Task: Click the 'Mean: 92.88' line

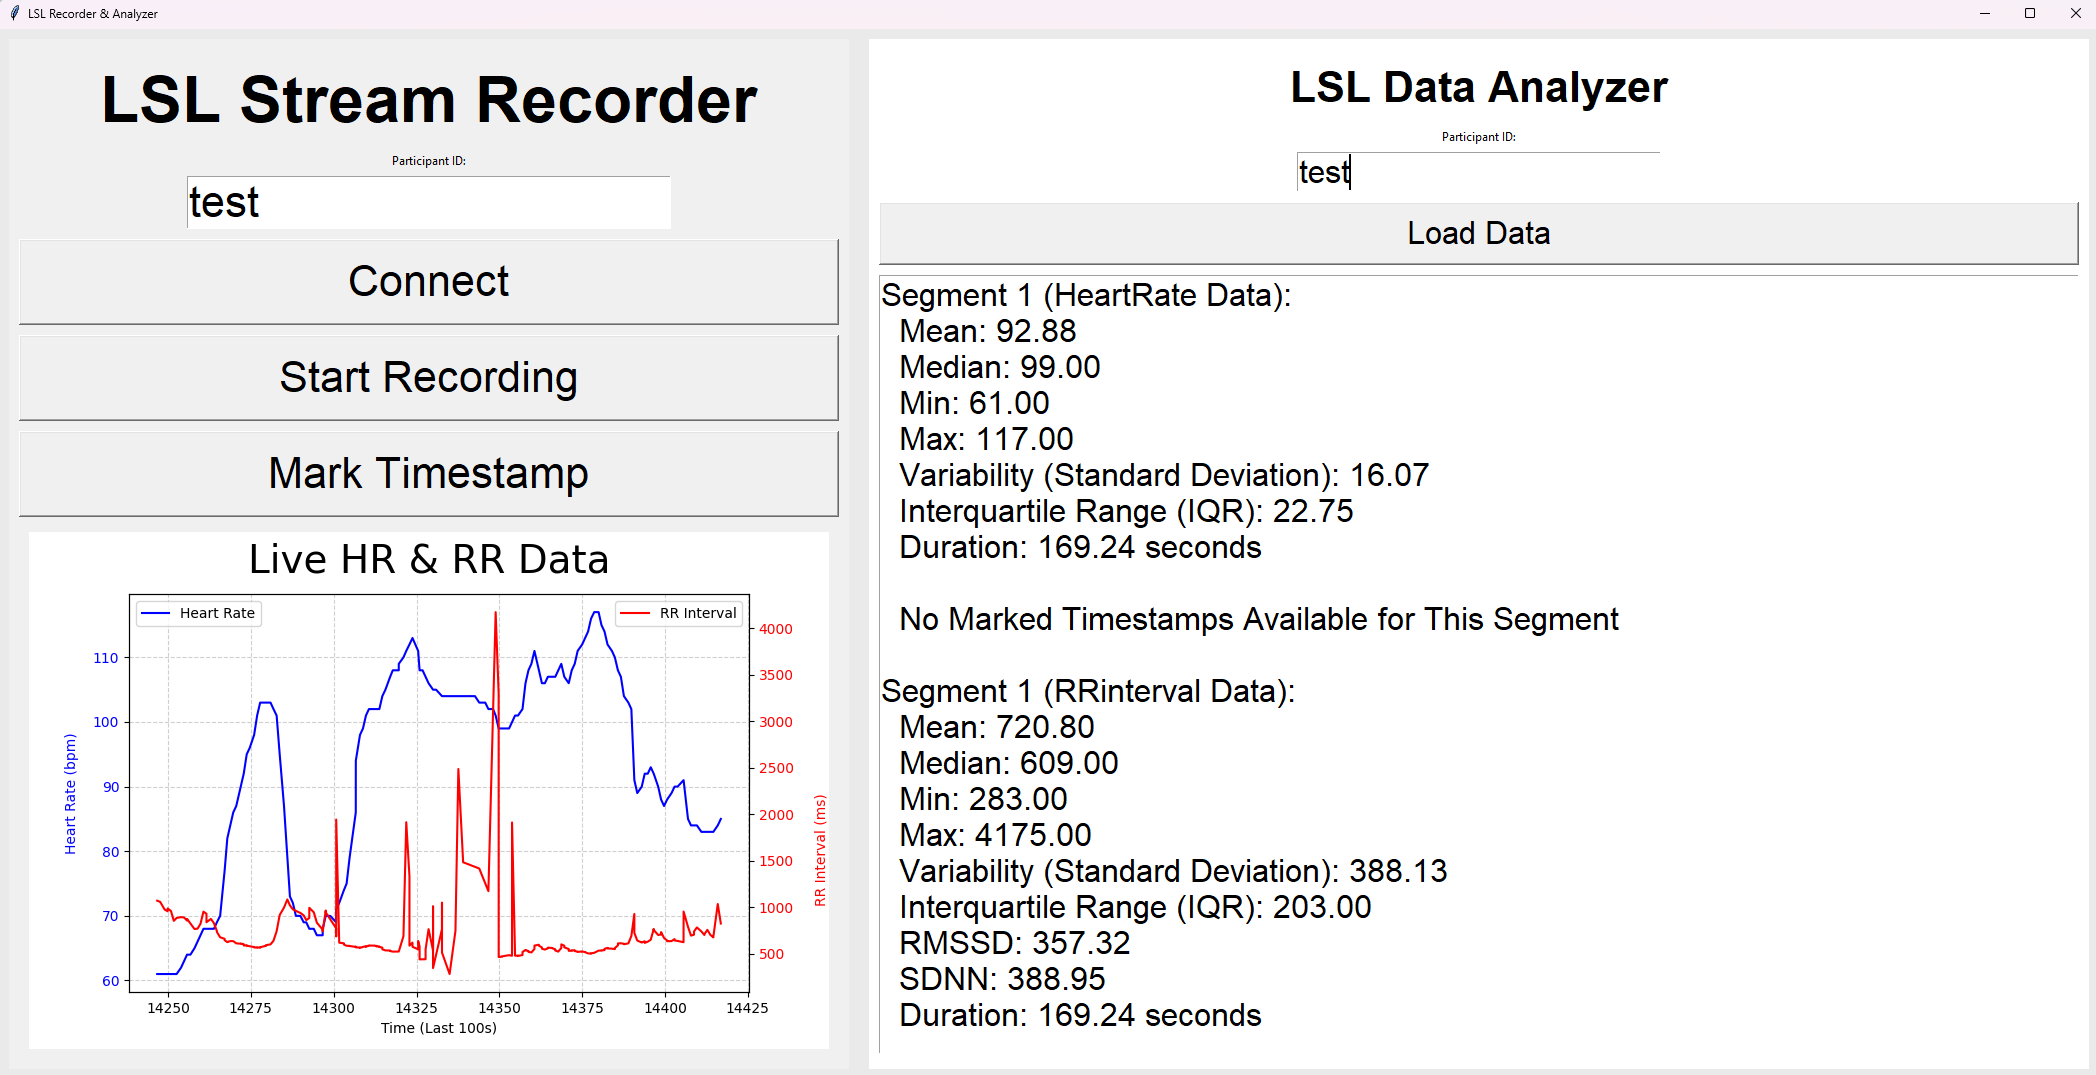Action: click(x=988, y=331)
